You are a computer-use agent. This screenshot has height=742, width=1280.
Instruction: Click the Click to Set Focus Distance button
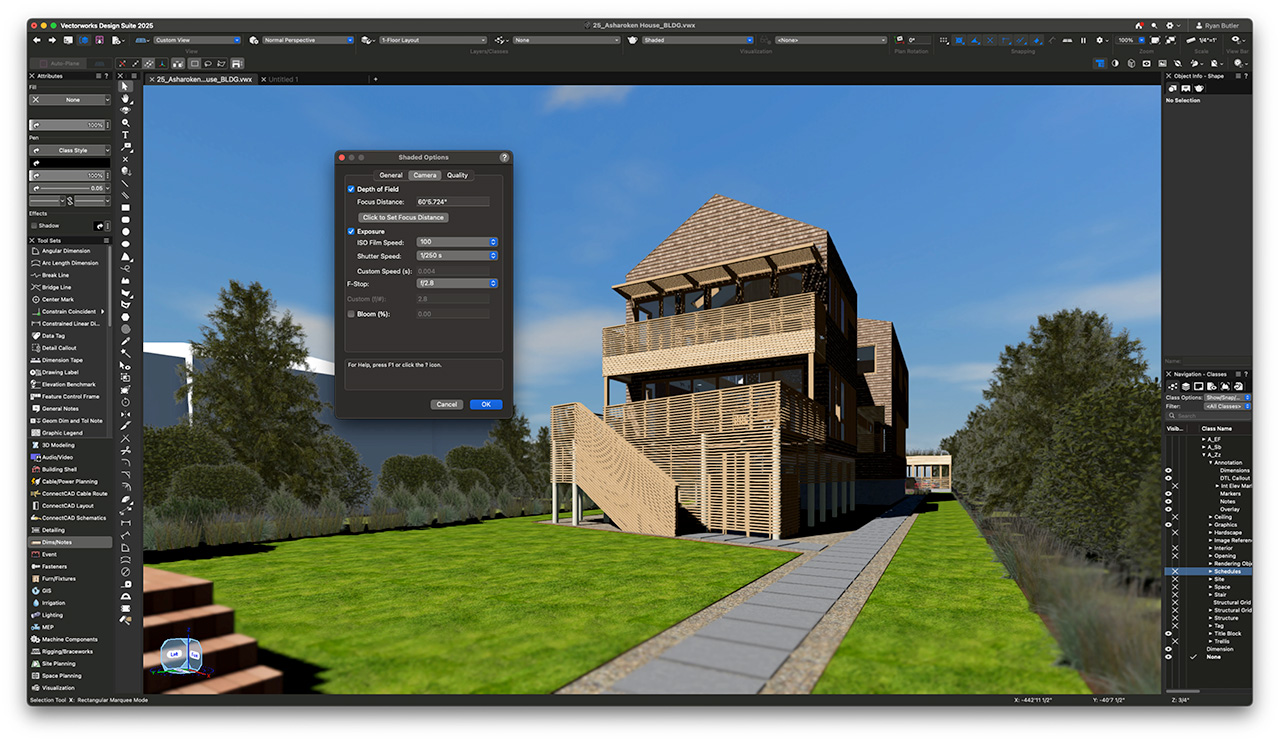pos(404,217)
